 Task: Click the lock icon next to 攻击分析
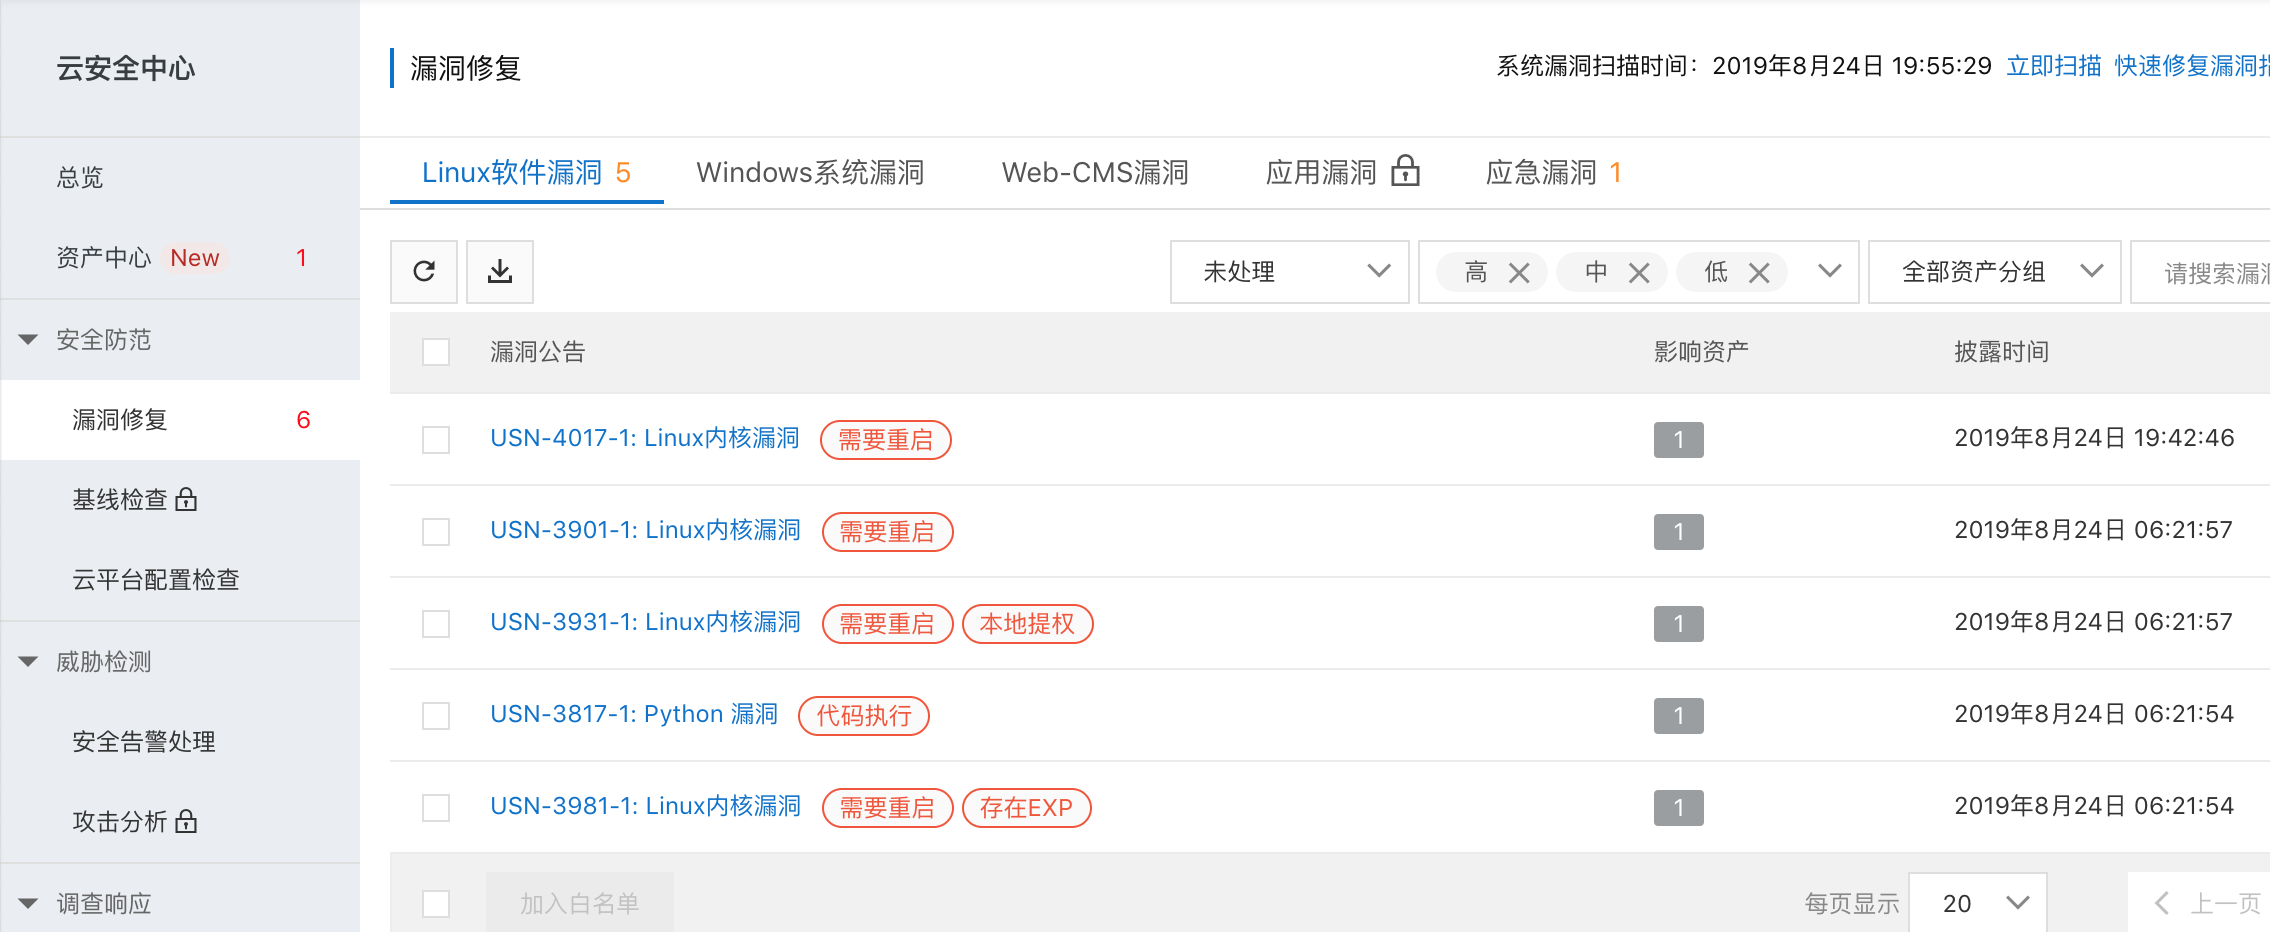tap(184, 822)
